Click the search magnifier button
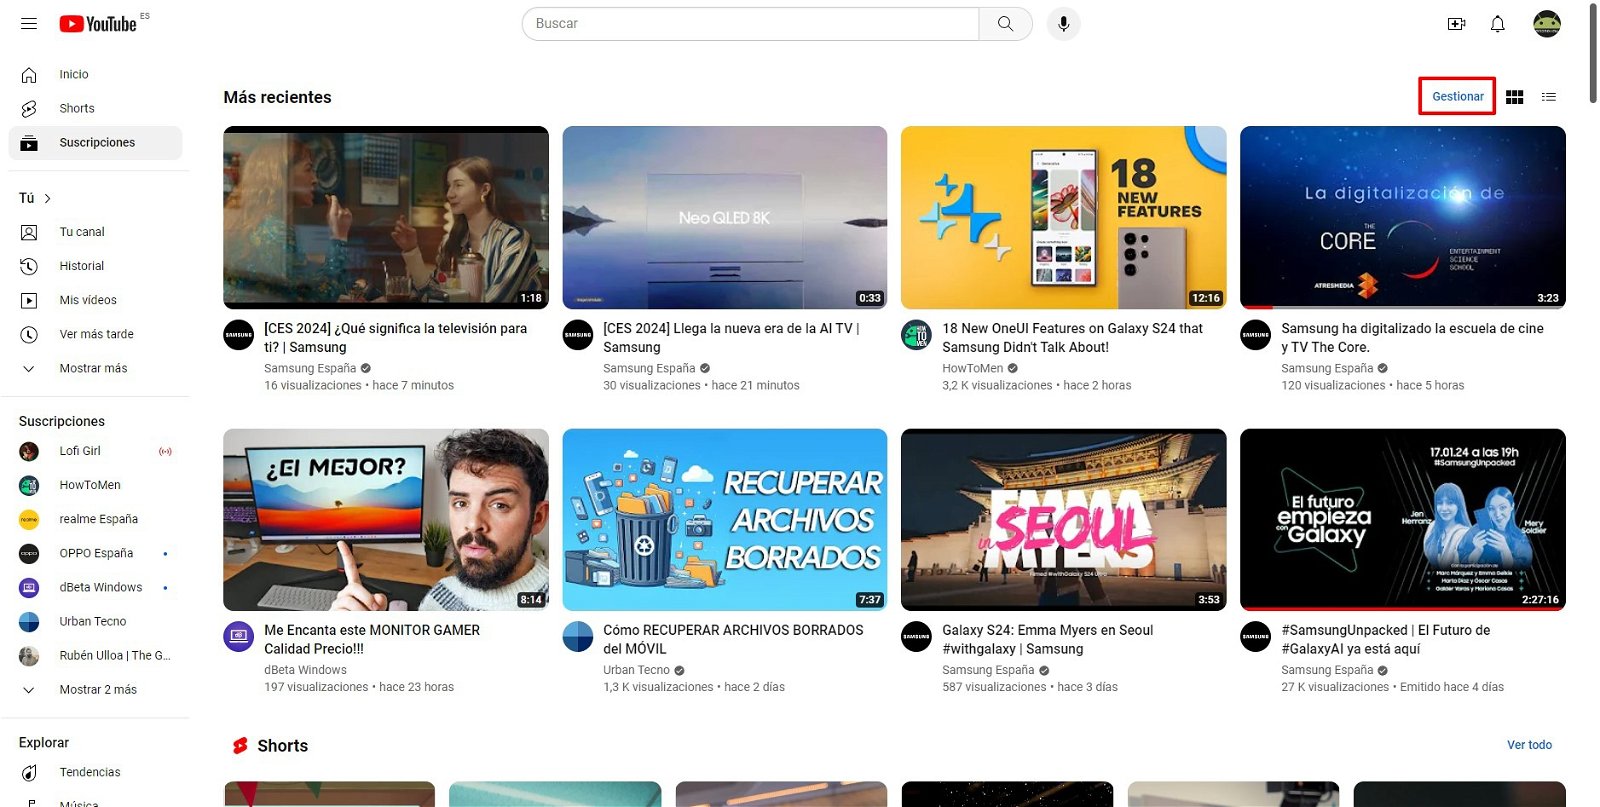 (1005, 23)
